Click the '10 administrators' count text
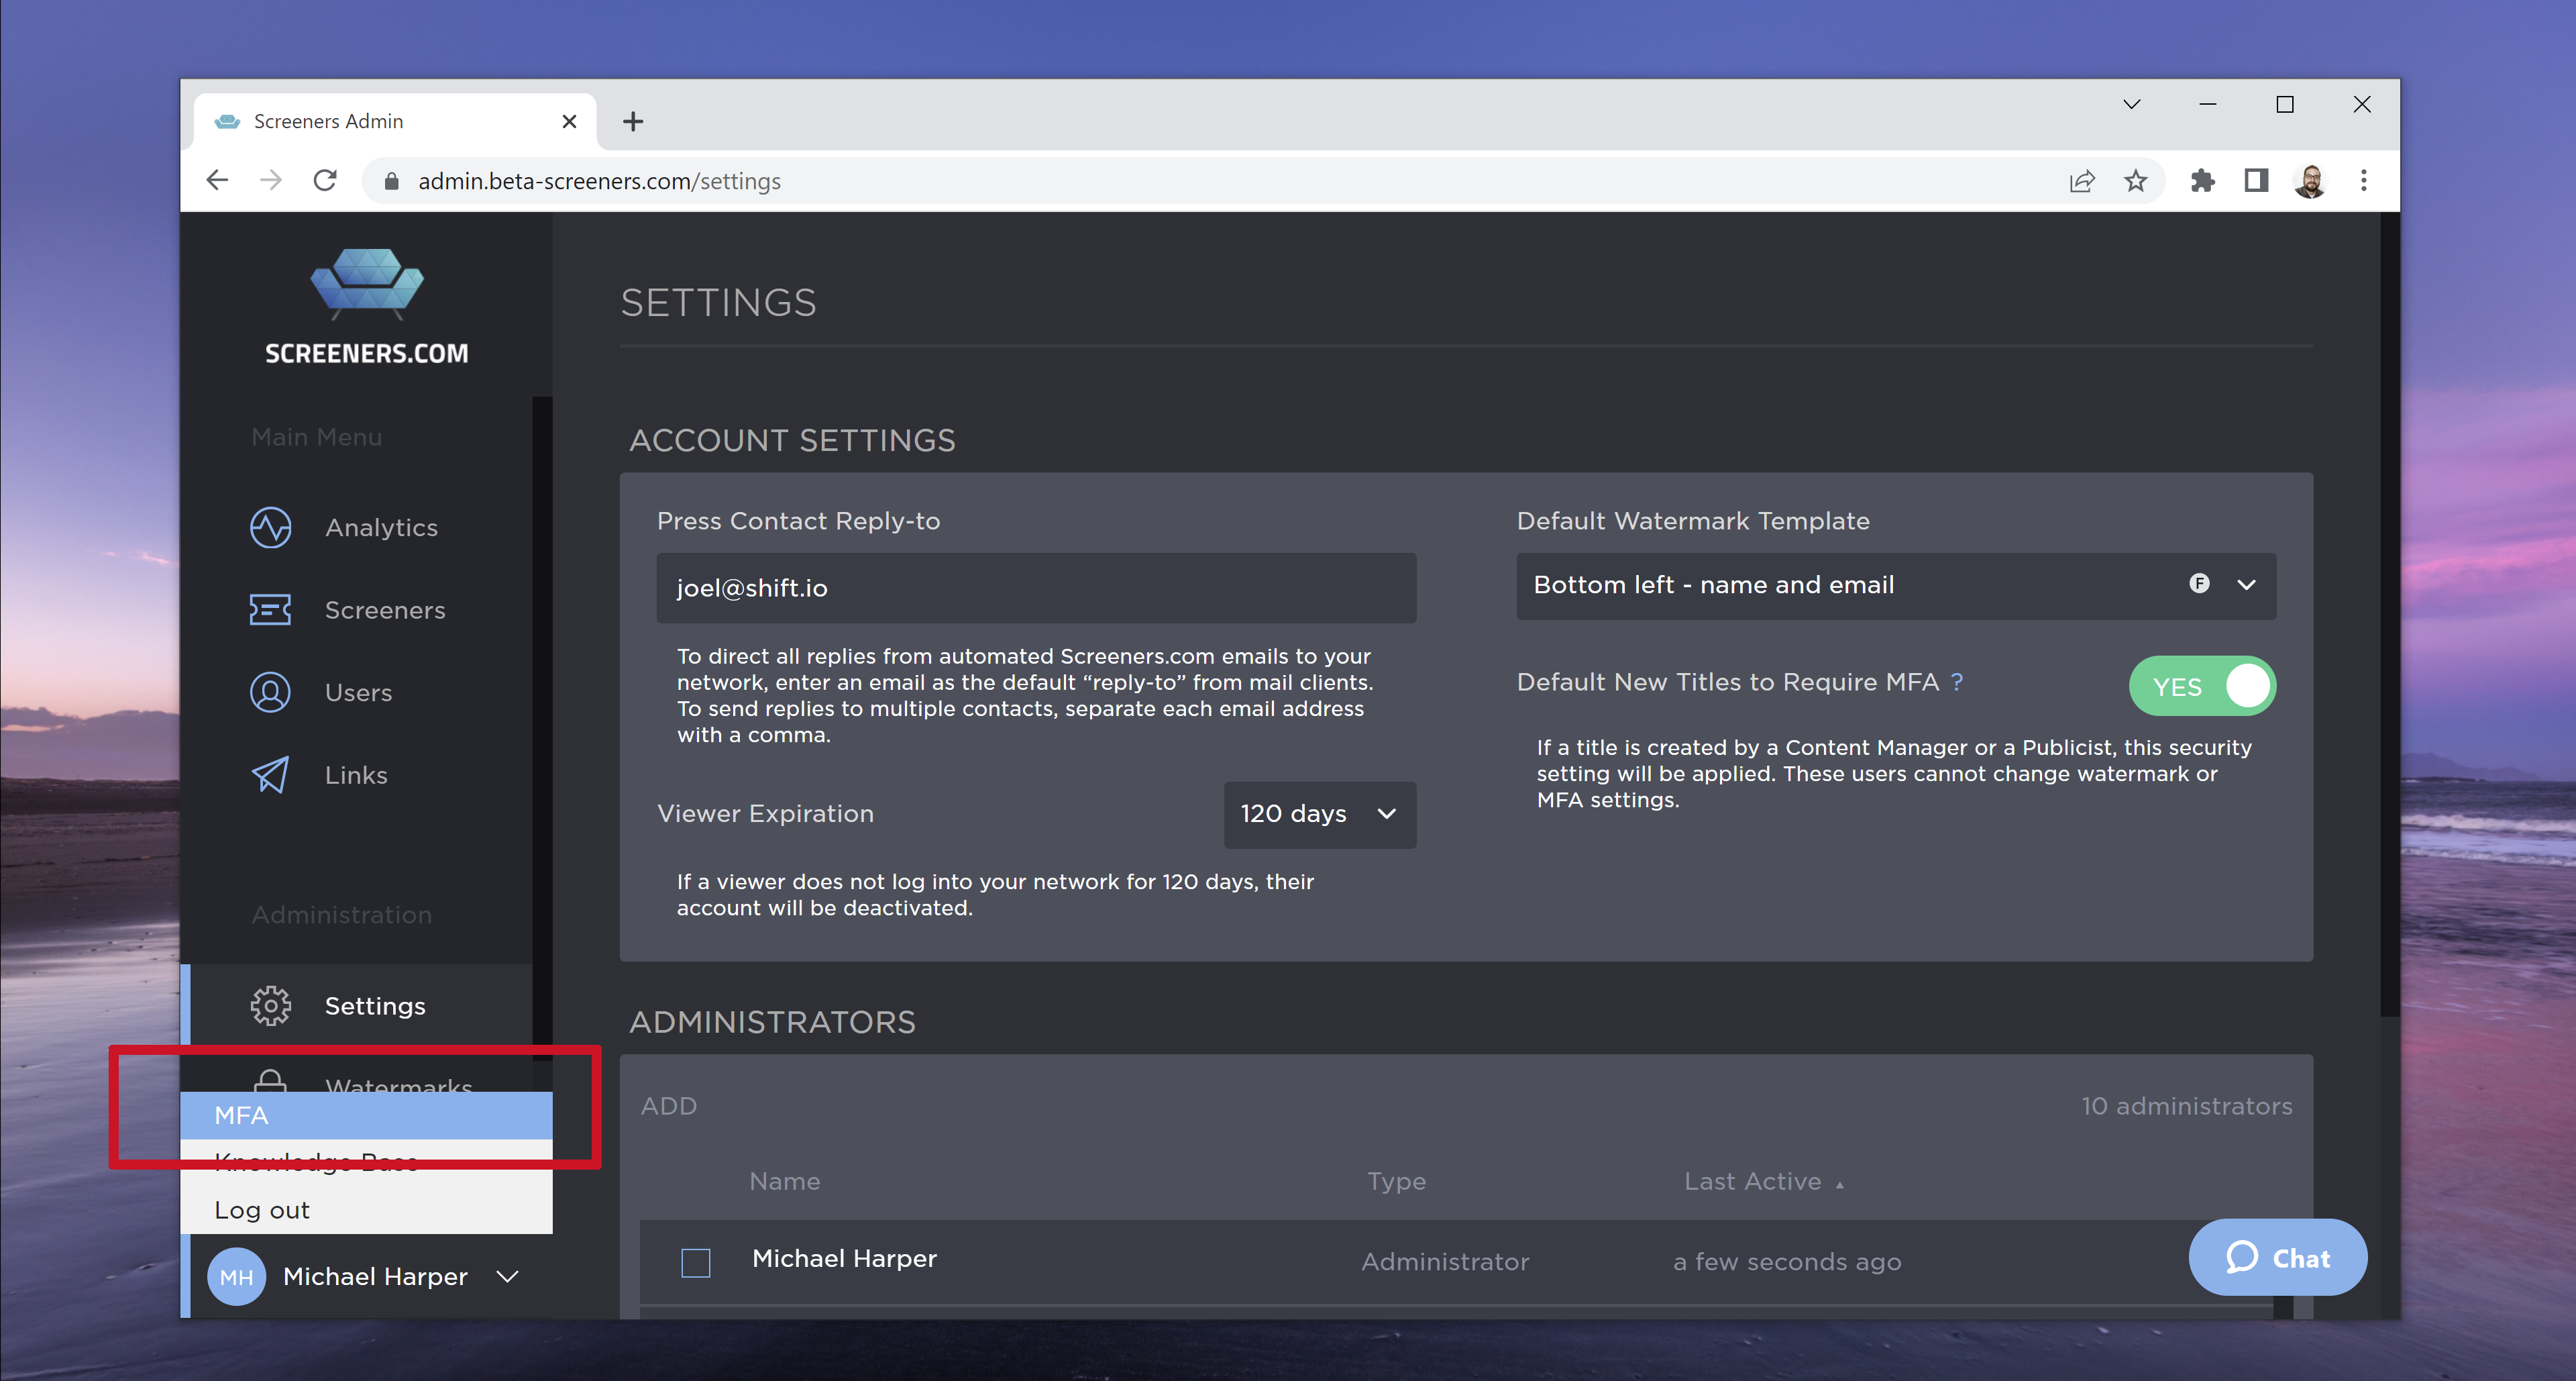The width and height of the screenshot is (2576, 1381). pos(2187,1107)
